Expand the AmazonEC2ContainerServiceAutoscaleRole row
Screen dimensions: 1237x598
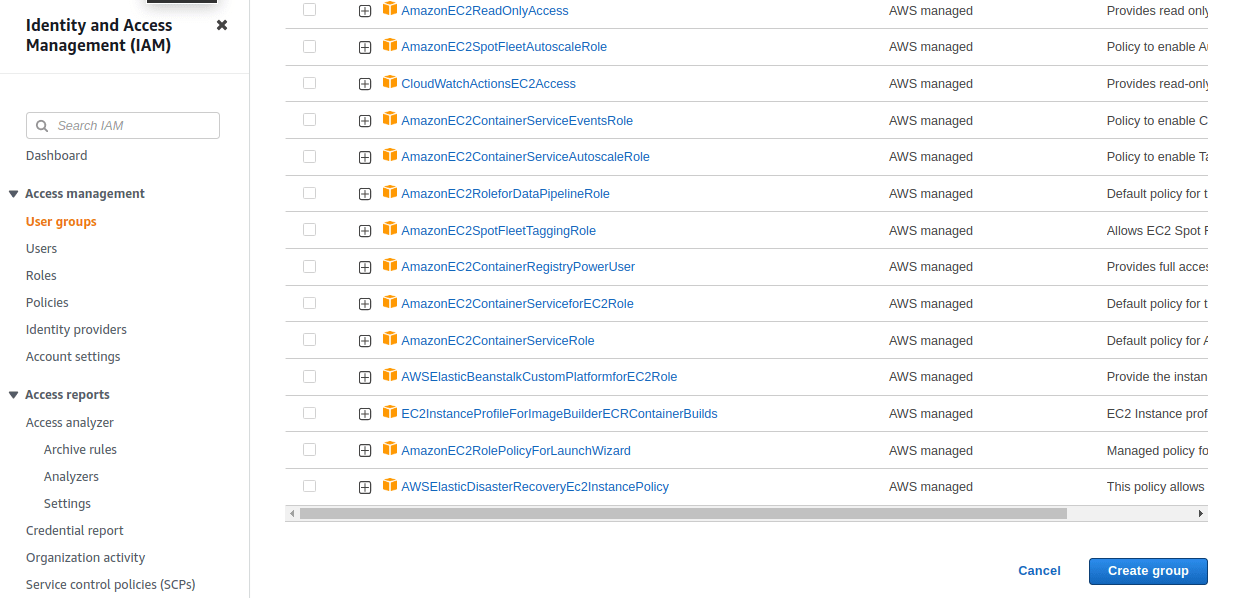pos(365,157)
